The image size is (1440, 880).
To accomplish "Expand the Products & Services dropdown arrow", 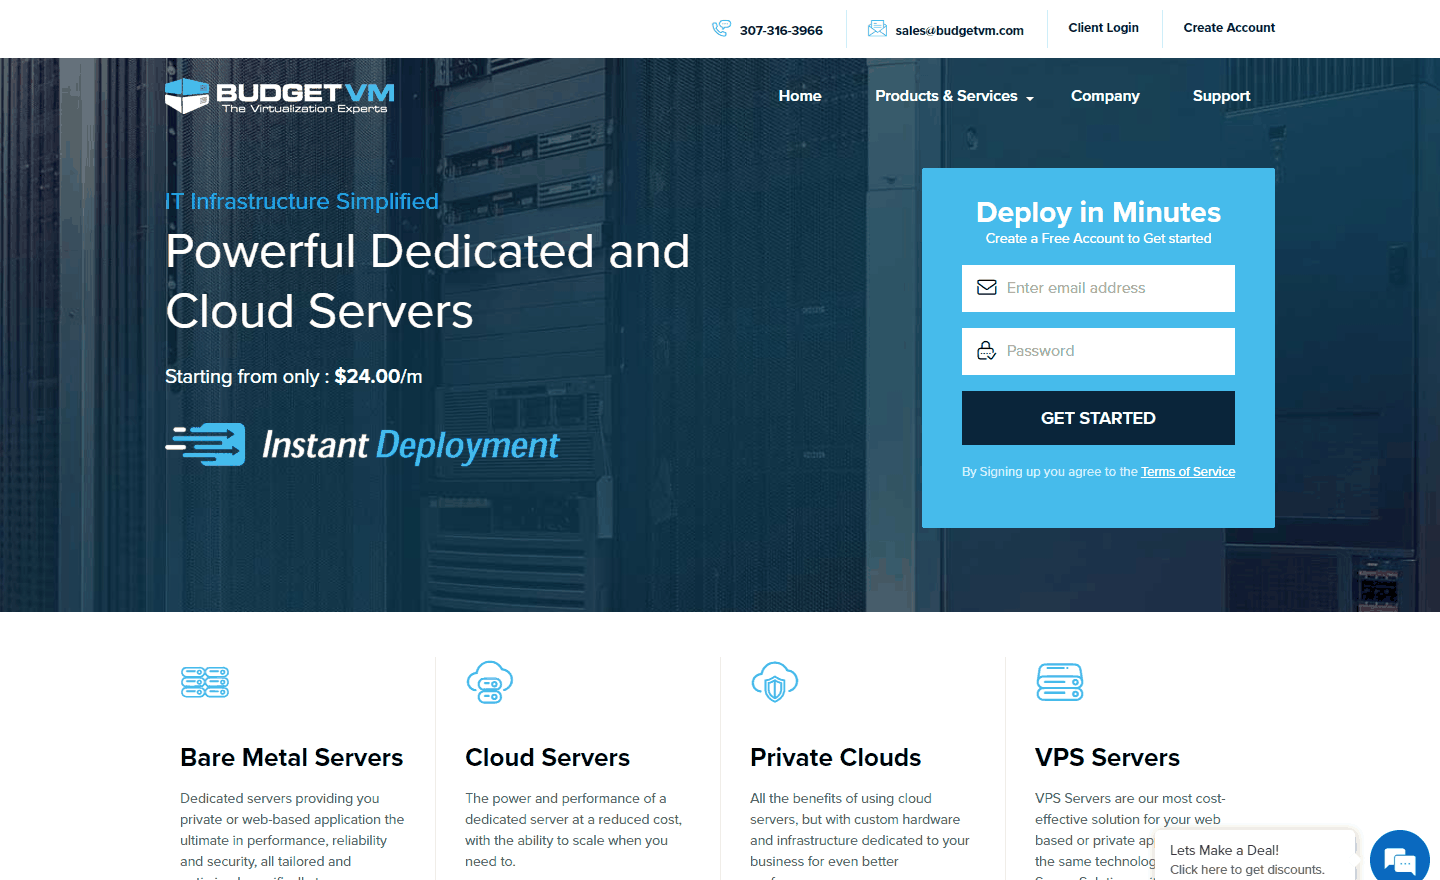I will [1030, 98].
